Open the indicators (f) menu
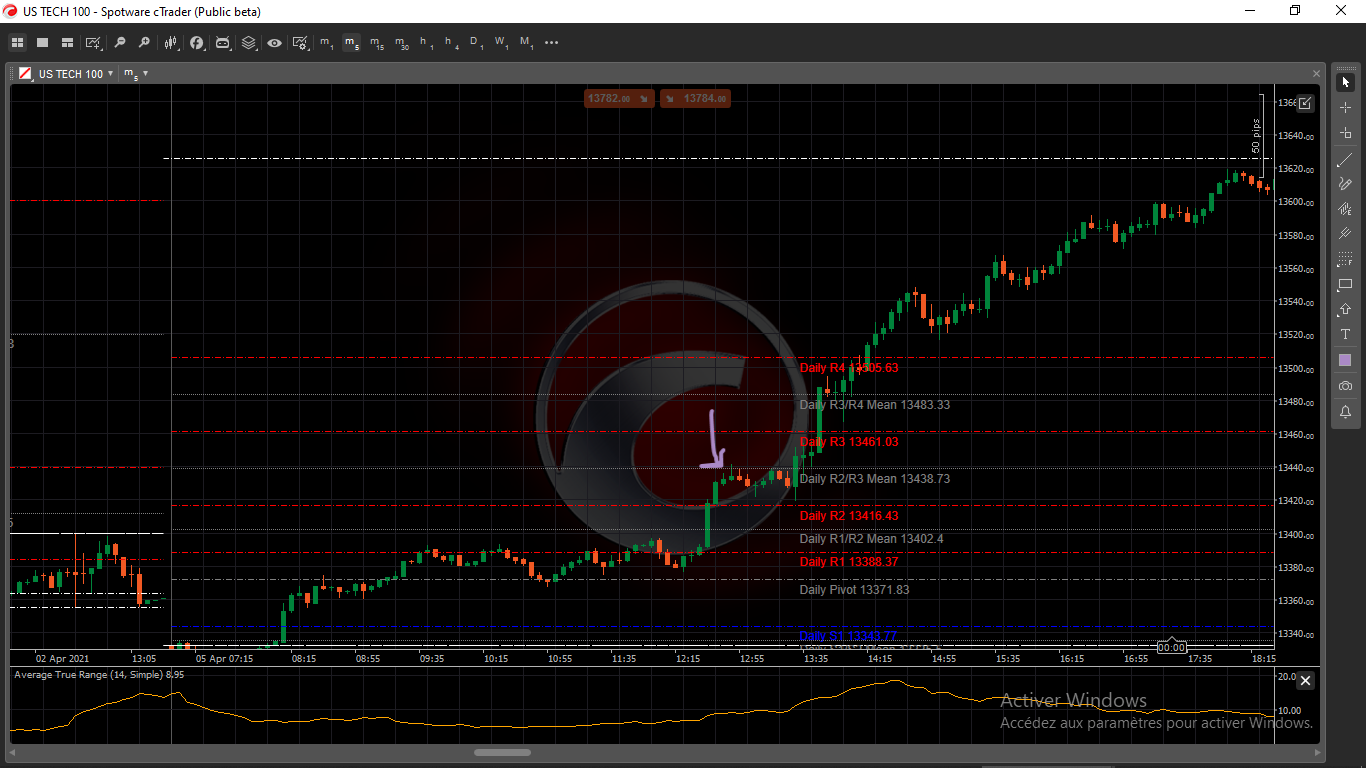The height and width of the screenshot is (768, 1366). [197, 43]
